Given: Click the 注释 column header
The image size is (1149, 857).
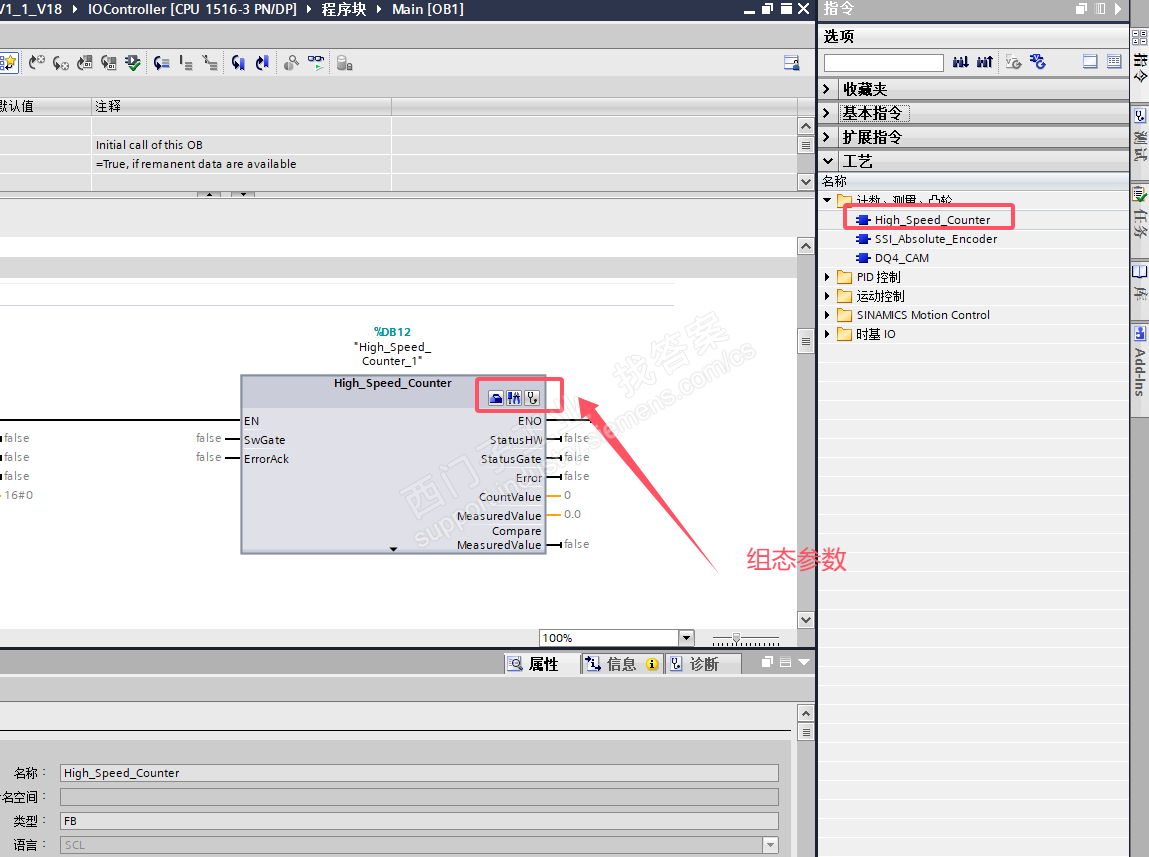Looking at the screenshot, I should [242, 106].
